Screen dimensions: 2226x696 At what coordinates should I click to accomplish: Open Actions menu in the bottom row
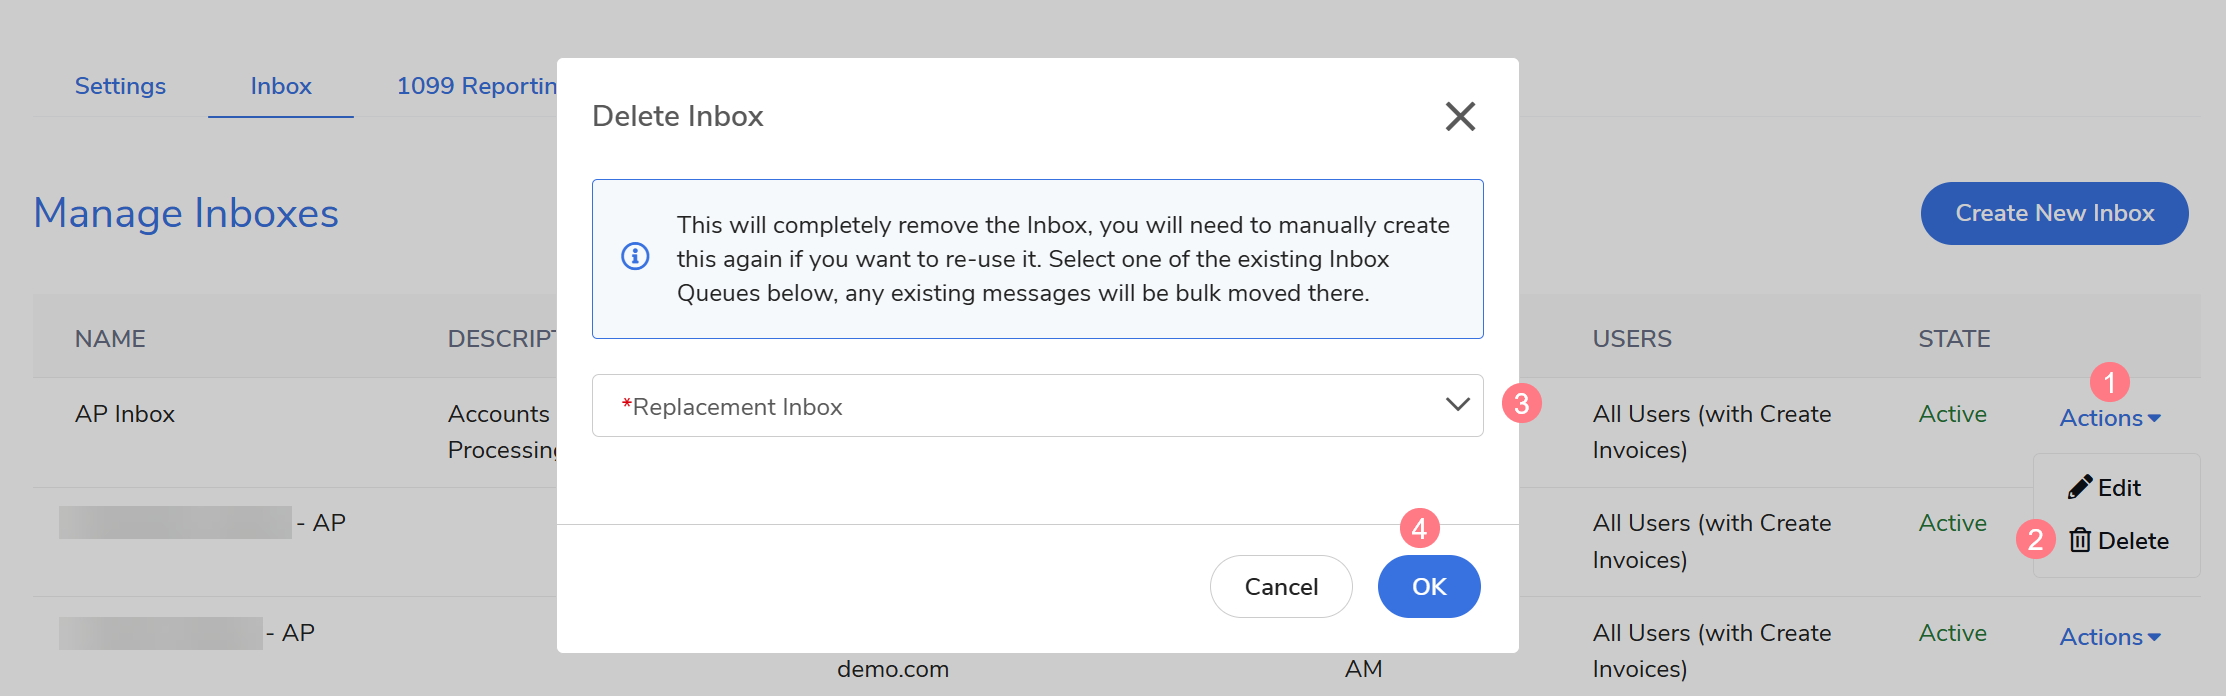pos(2109,637)
